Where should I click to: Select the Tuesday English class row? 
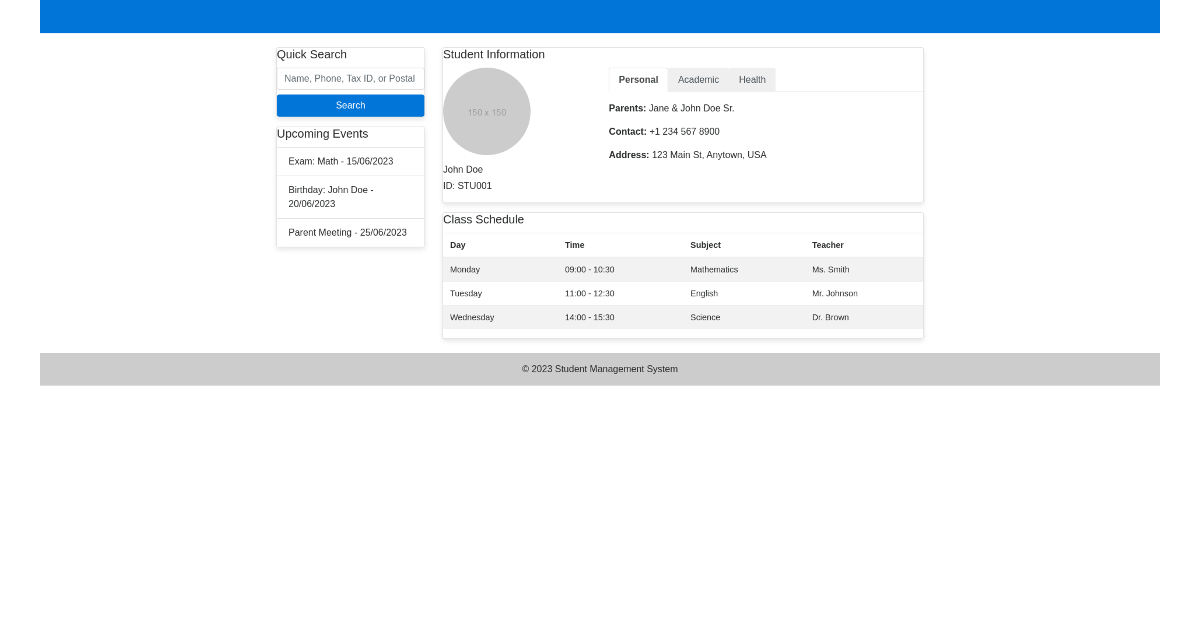pos(683,293)
